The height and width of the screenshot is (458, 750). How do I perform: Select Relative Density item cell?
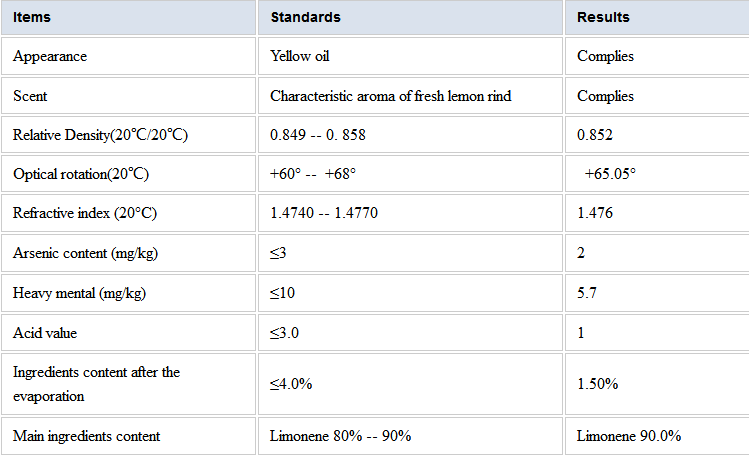point(128,135)
